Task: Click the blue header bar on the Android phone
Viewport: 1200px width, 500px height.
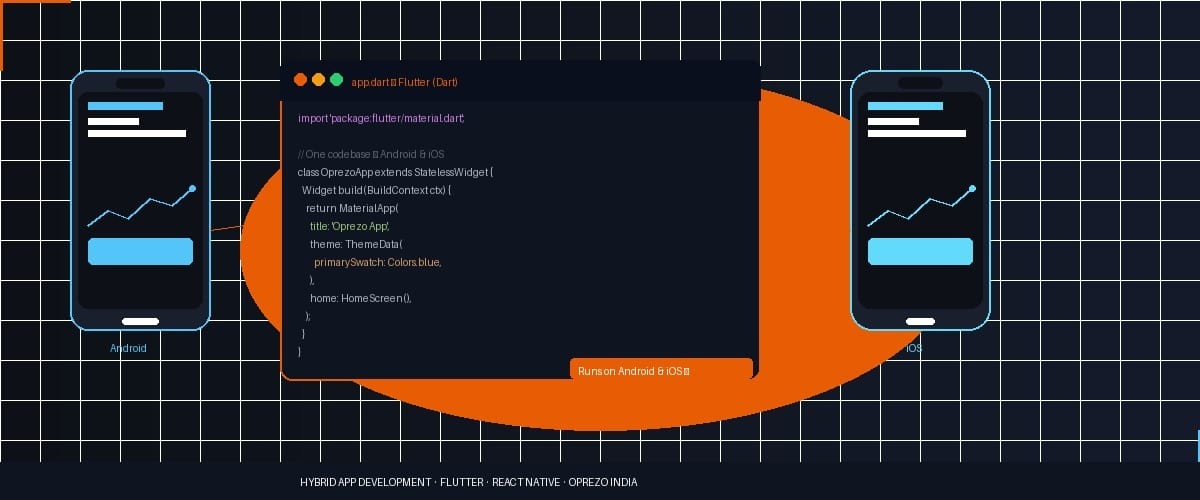Action: pyautogui.click(x=125, y=106)
